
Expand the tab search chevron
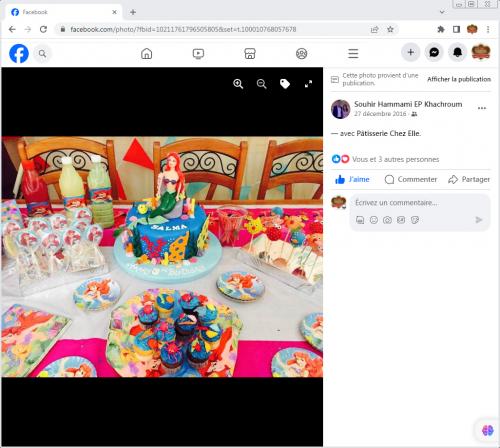(442, 12)
